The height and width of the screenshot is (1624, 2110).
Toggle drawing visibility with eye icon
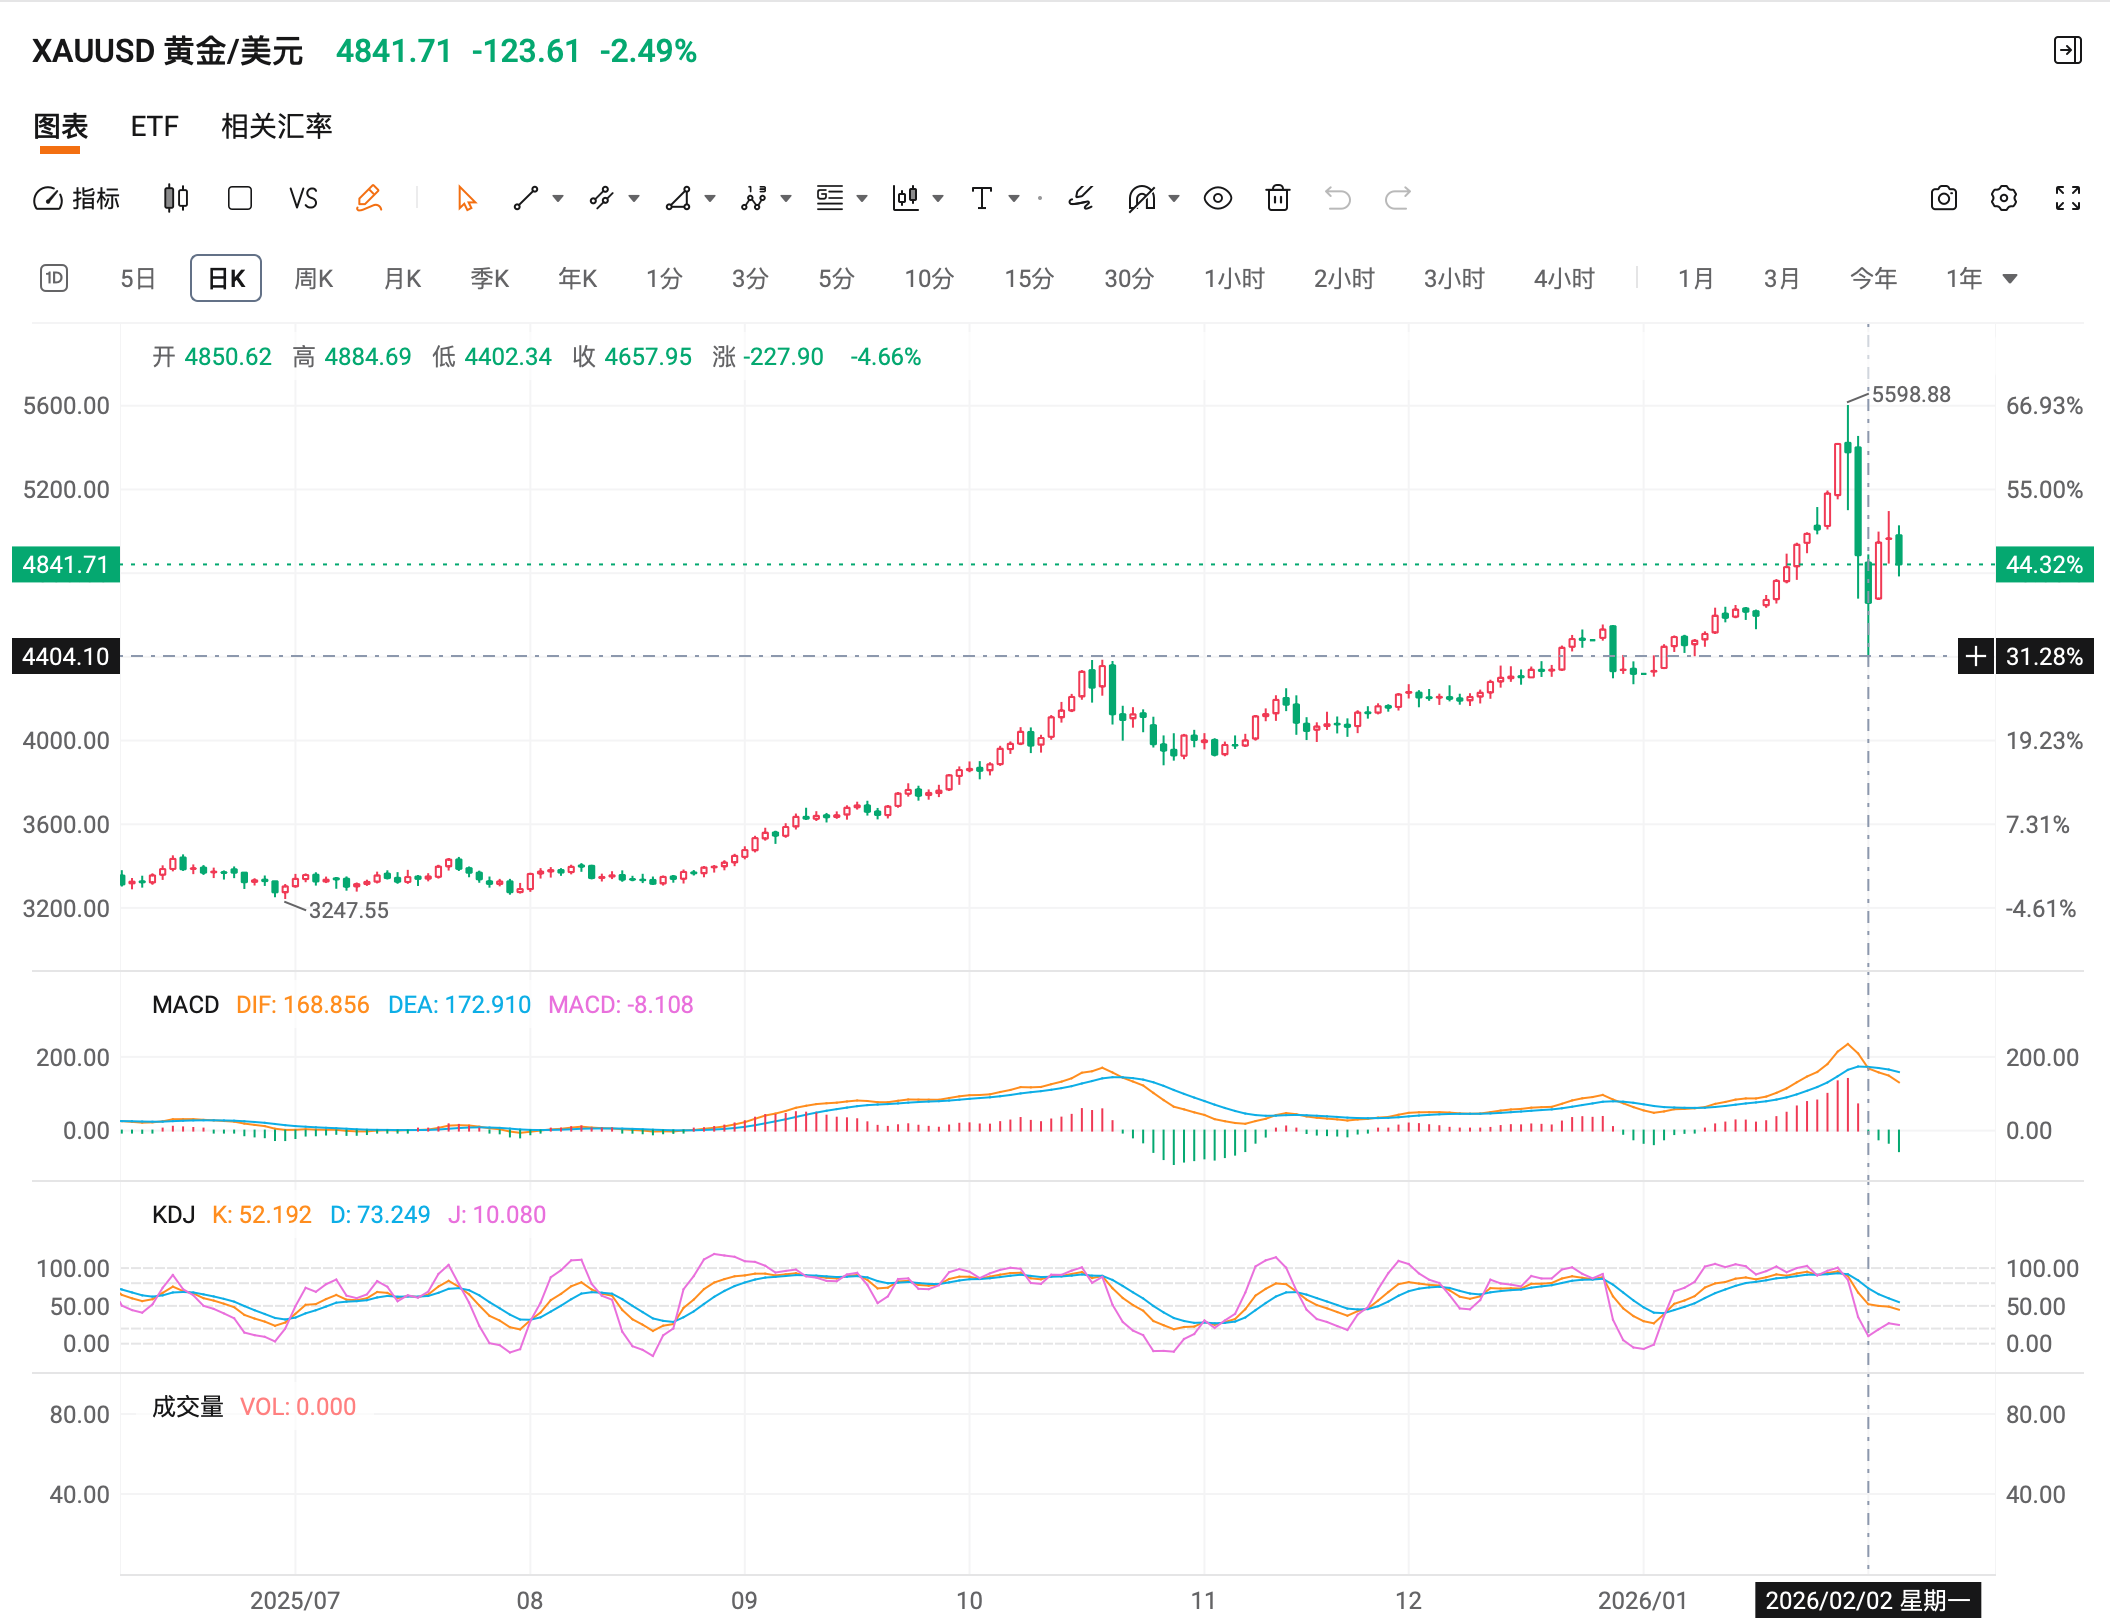click(x=1217, y=198)
